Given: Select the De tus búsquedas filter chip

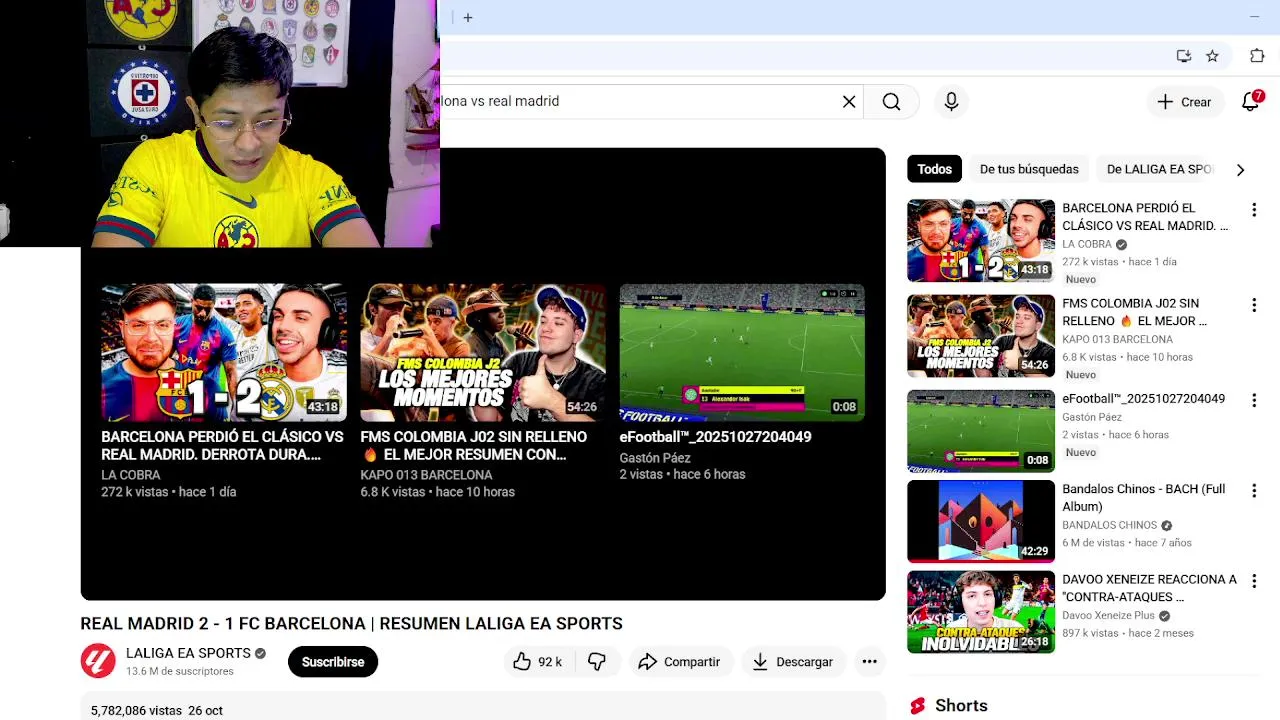Looking at the screenshot, I should pos(1029,169).
